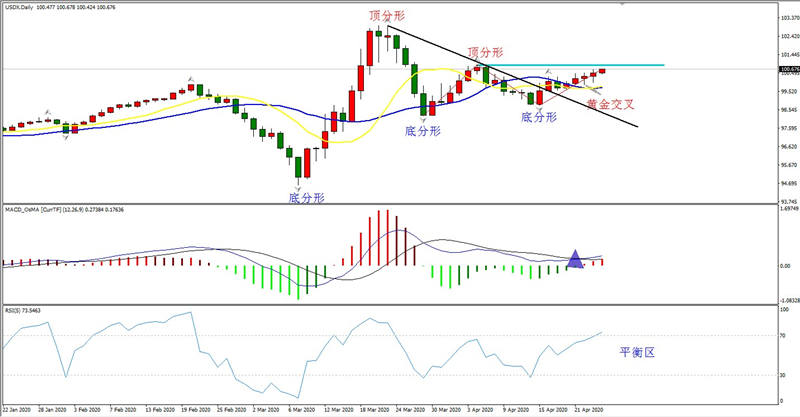Click the 93.745 price axis value
Viewport: 800px width, 417px height.
[789, 201]
